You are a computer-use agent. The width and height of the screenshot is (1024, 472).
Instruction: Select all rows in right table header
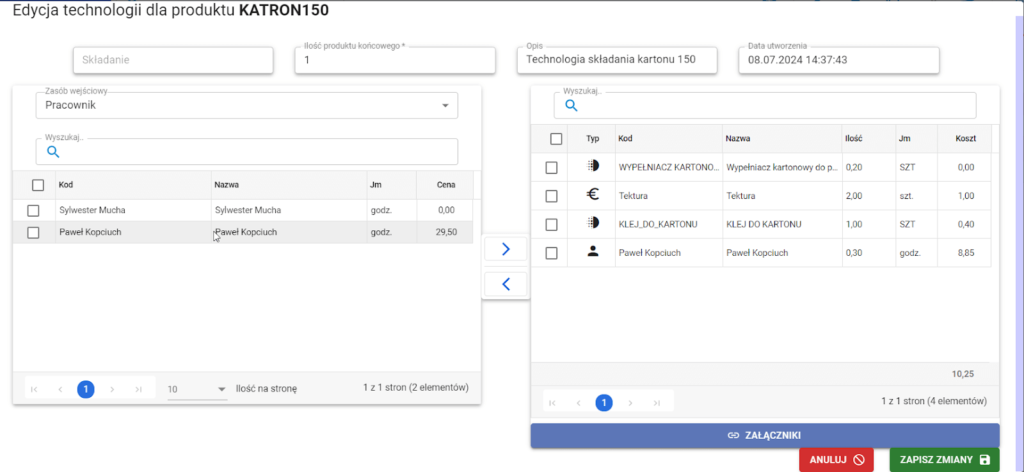pyautogui.click(x=556, y=139)
